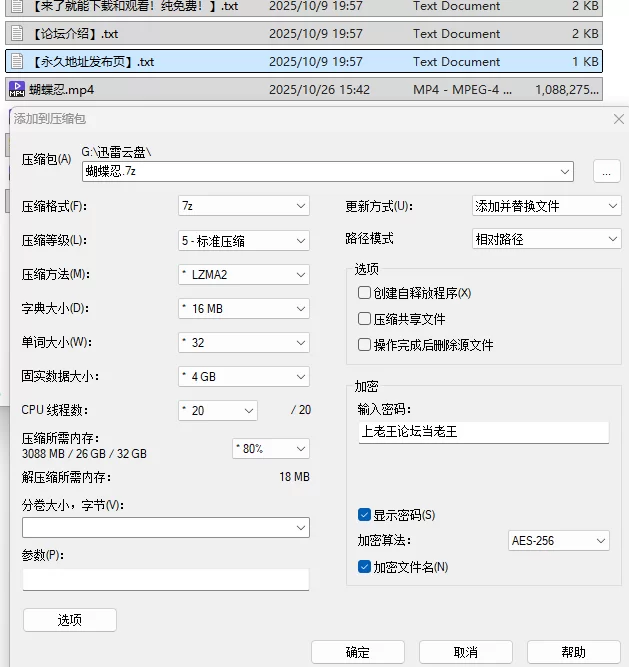Image resolution: width=629 pixels, height=667 pixels.
Task: Expand the 字典大小 16 MB dropdown
Action: [243, 309]
